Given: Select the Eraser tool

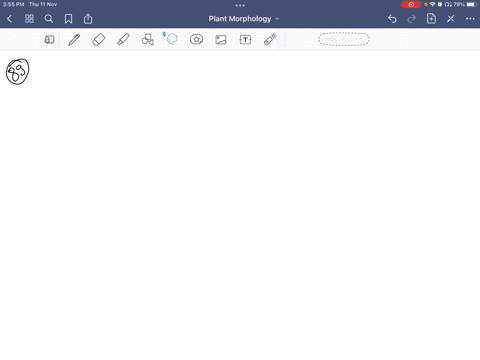Looking at the screenshot, I should [x=99, y=40].
